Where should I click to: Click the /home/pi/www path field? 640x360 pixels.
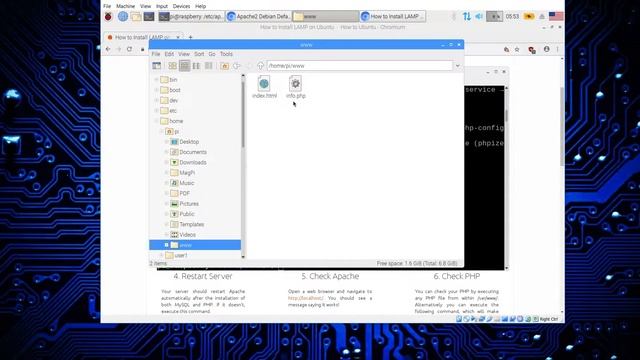[x=360, y=66]
